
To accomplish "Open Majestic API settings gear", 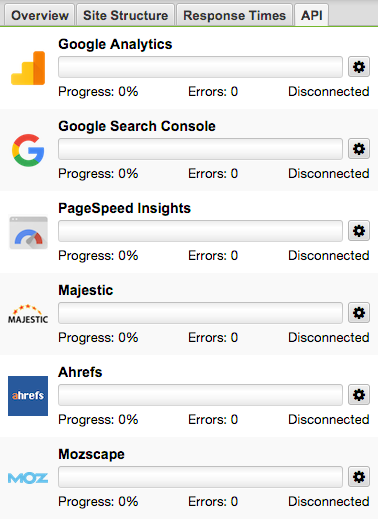I will coord(359,313).
